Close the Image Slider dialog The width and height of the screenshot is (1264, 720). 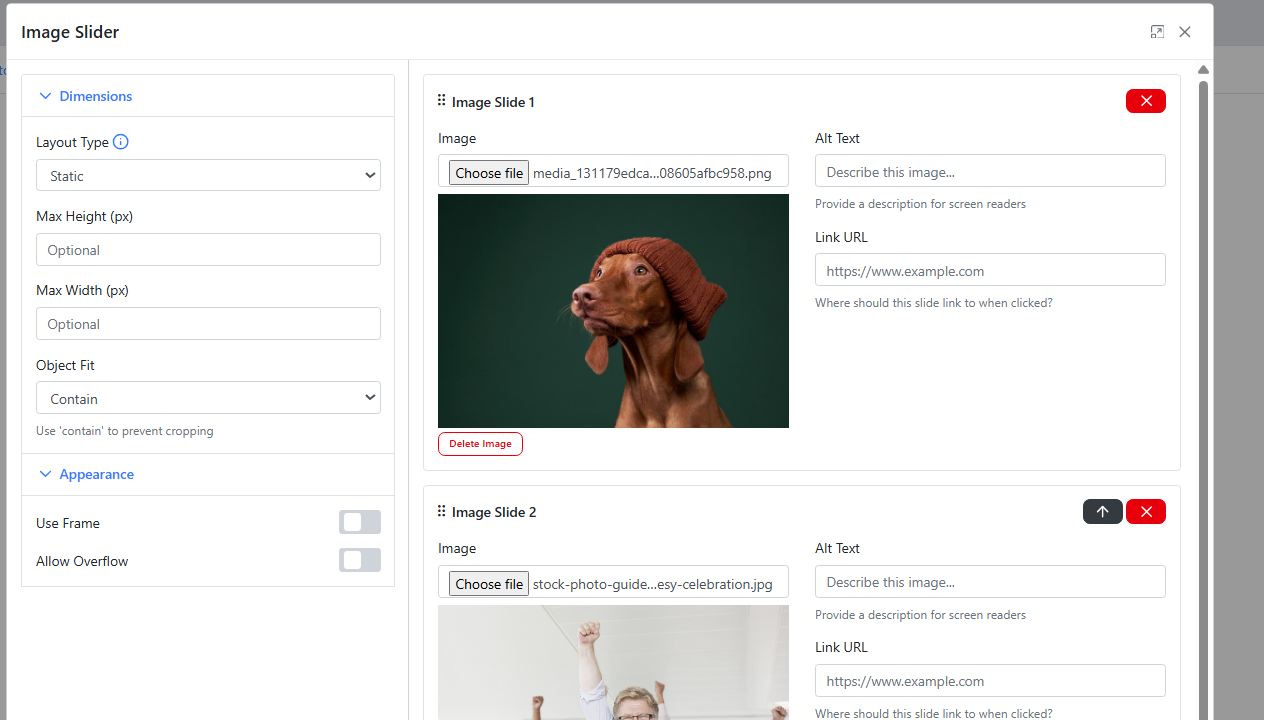coord(1185,32)
